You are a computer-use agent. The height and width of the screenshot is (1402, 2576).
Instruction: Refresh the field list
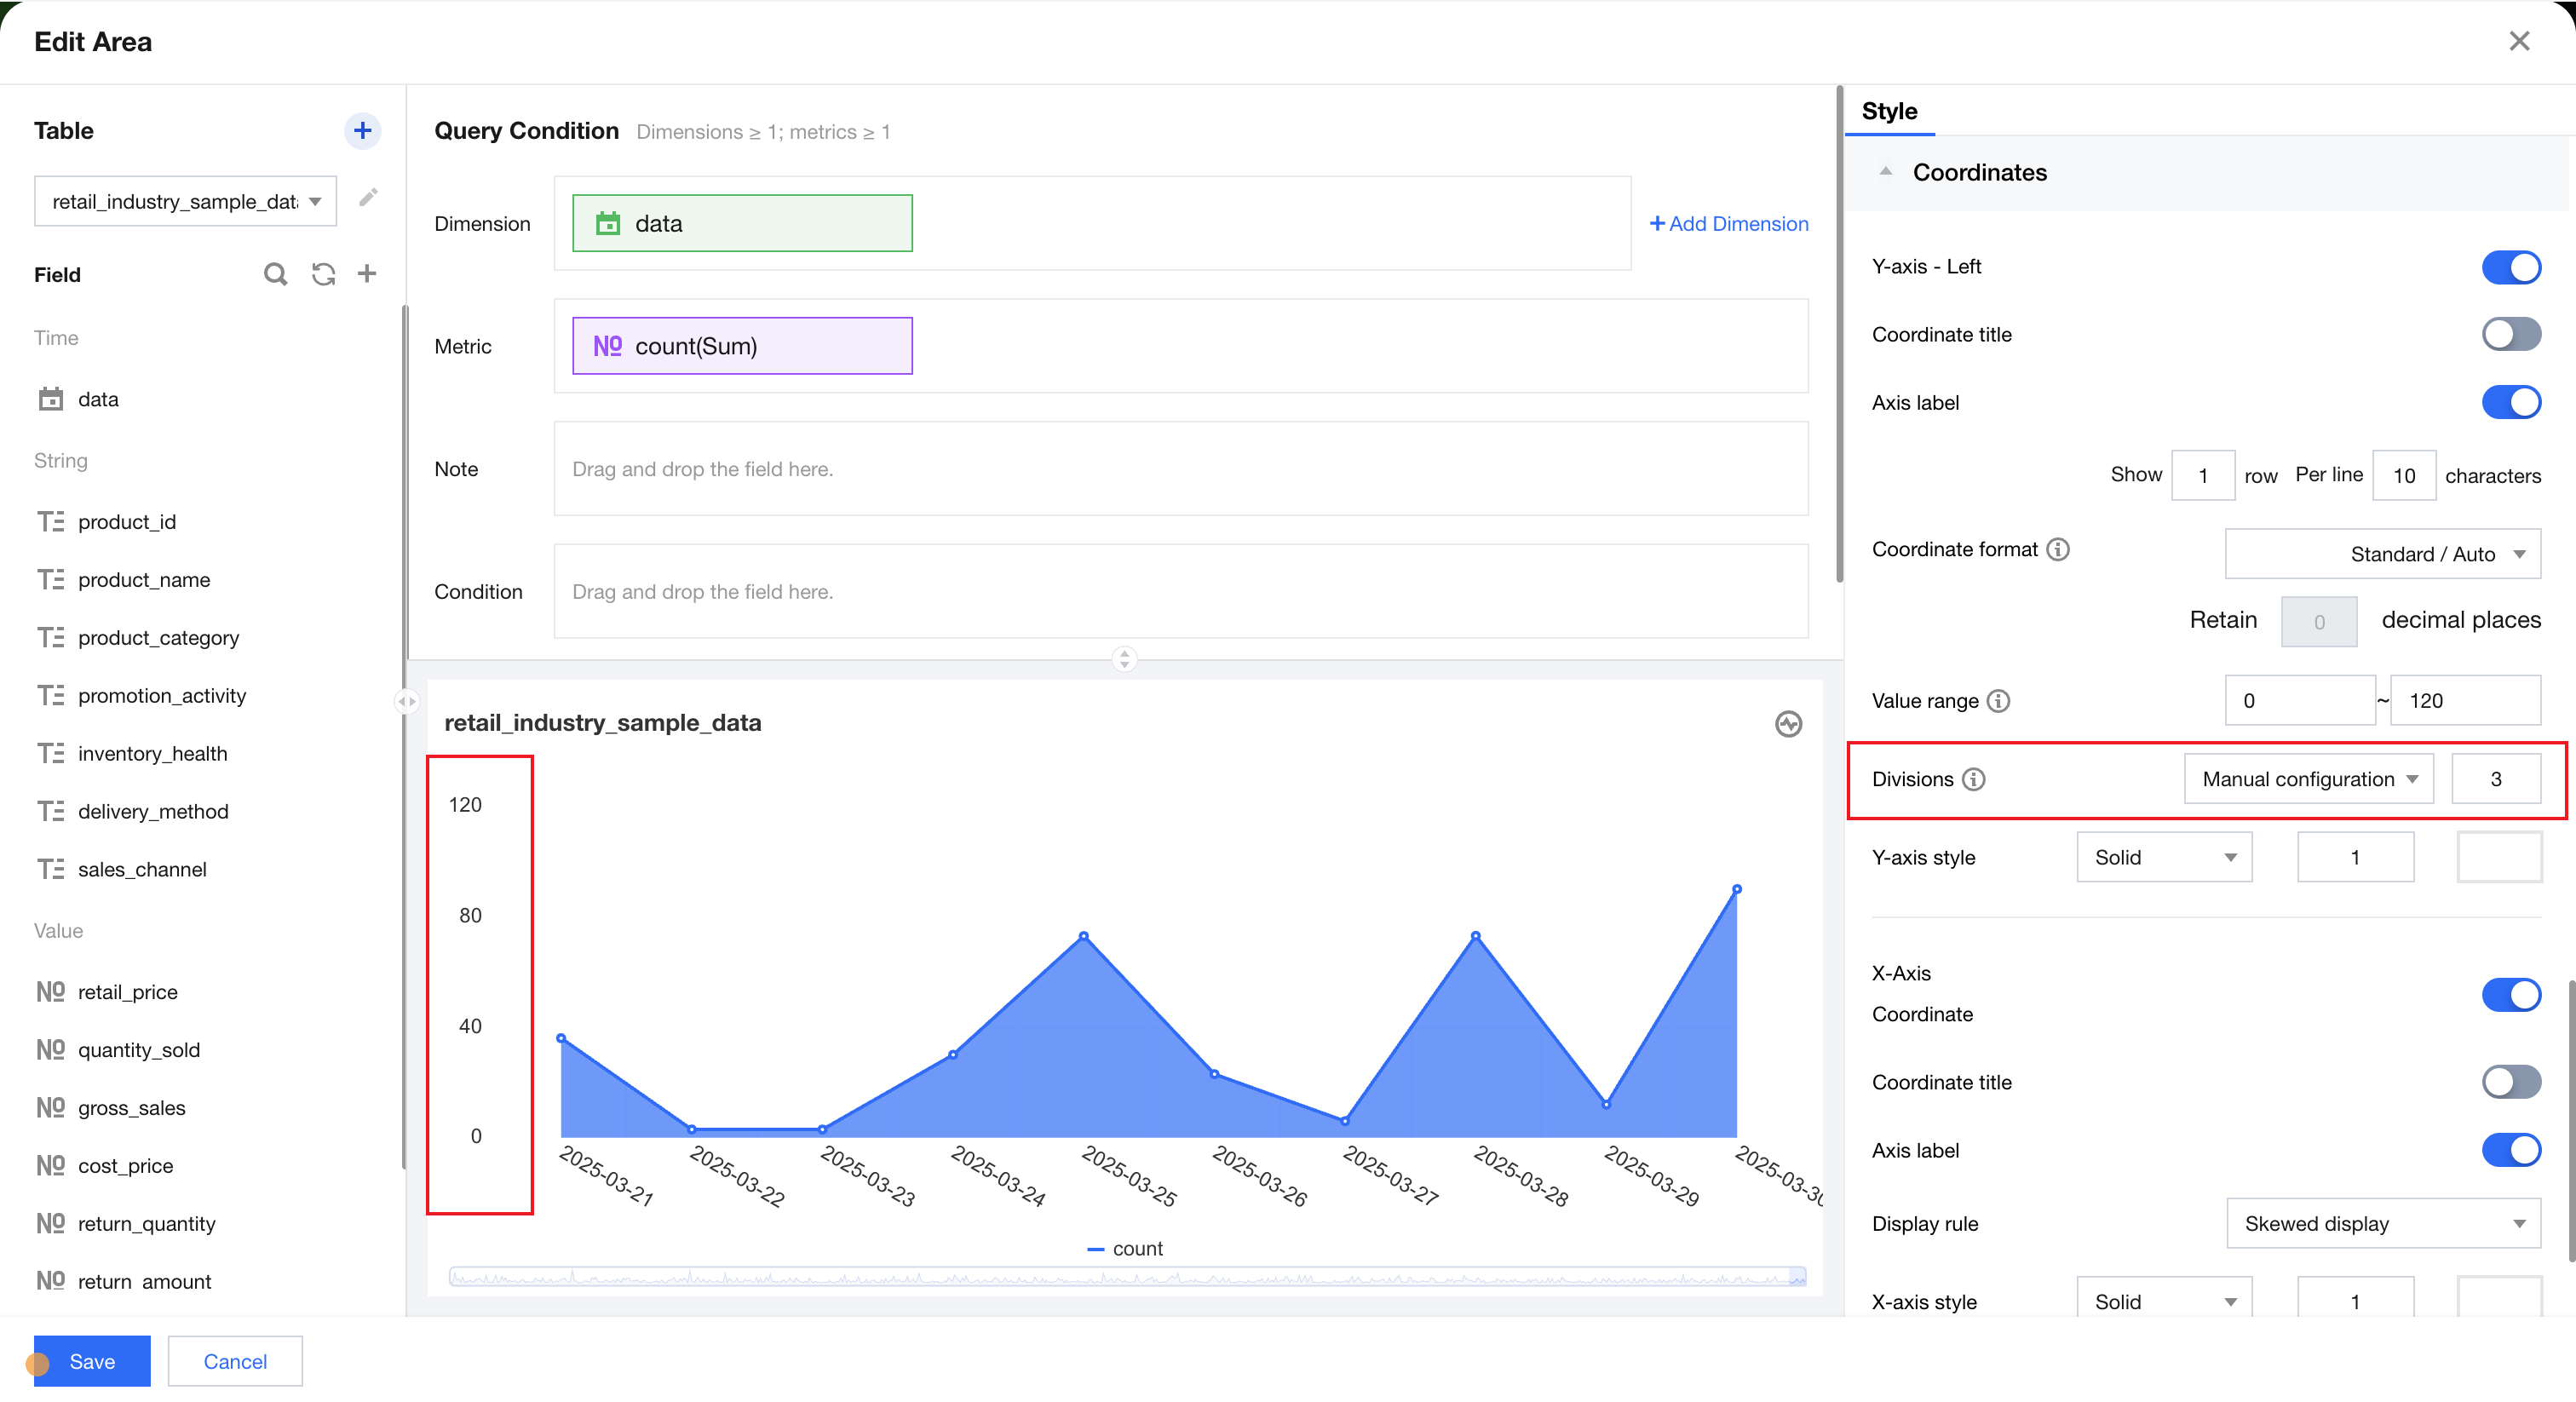point(323,274)
